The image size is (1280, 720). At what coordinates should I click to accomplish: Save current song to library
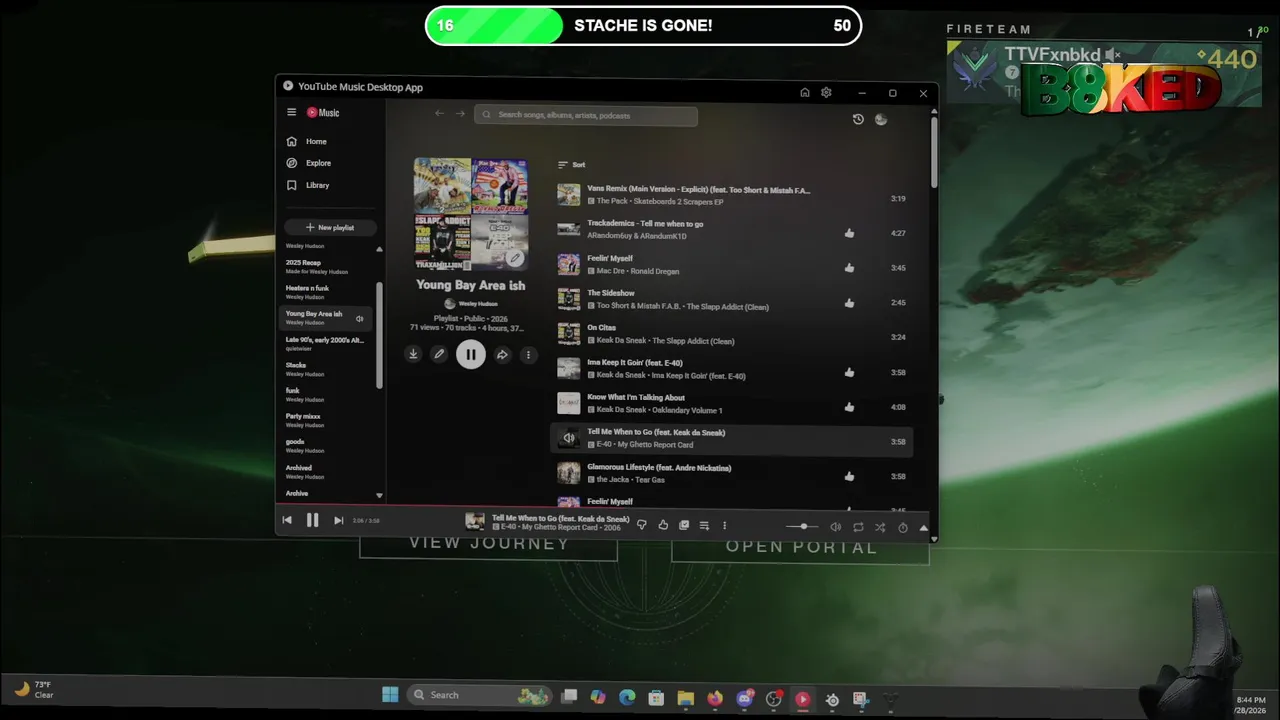click(x=684, y=525)
